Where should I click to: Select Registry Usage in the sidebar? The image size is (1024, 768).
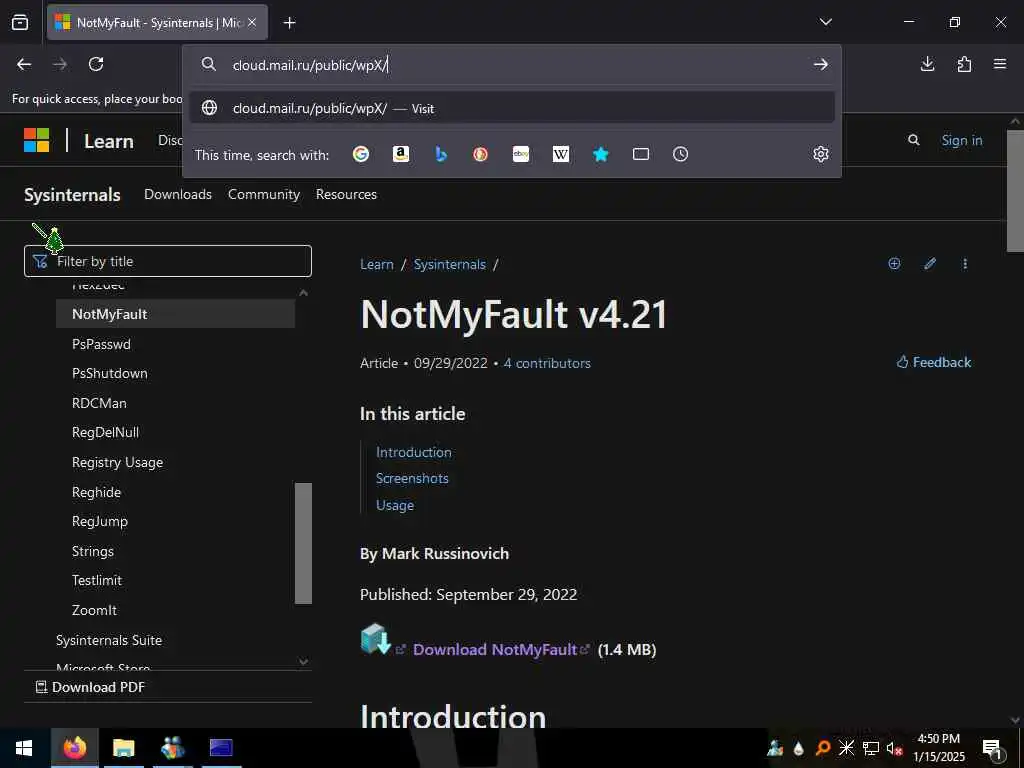click(x=118, y=462)
